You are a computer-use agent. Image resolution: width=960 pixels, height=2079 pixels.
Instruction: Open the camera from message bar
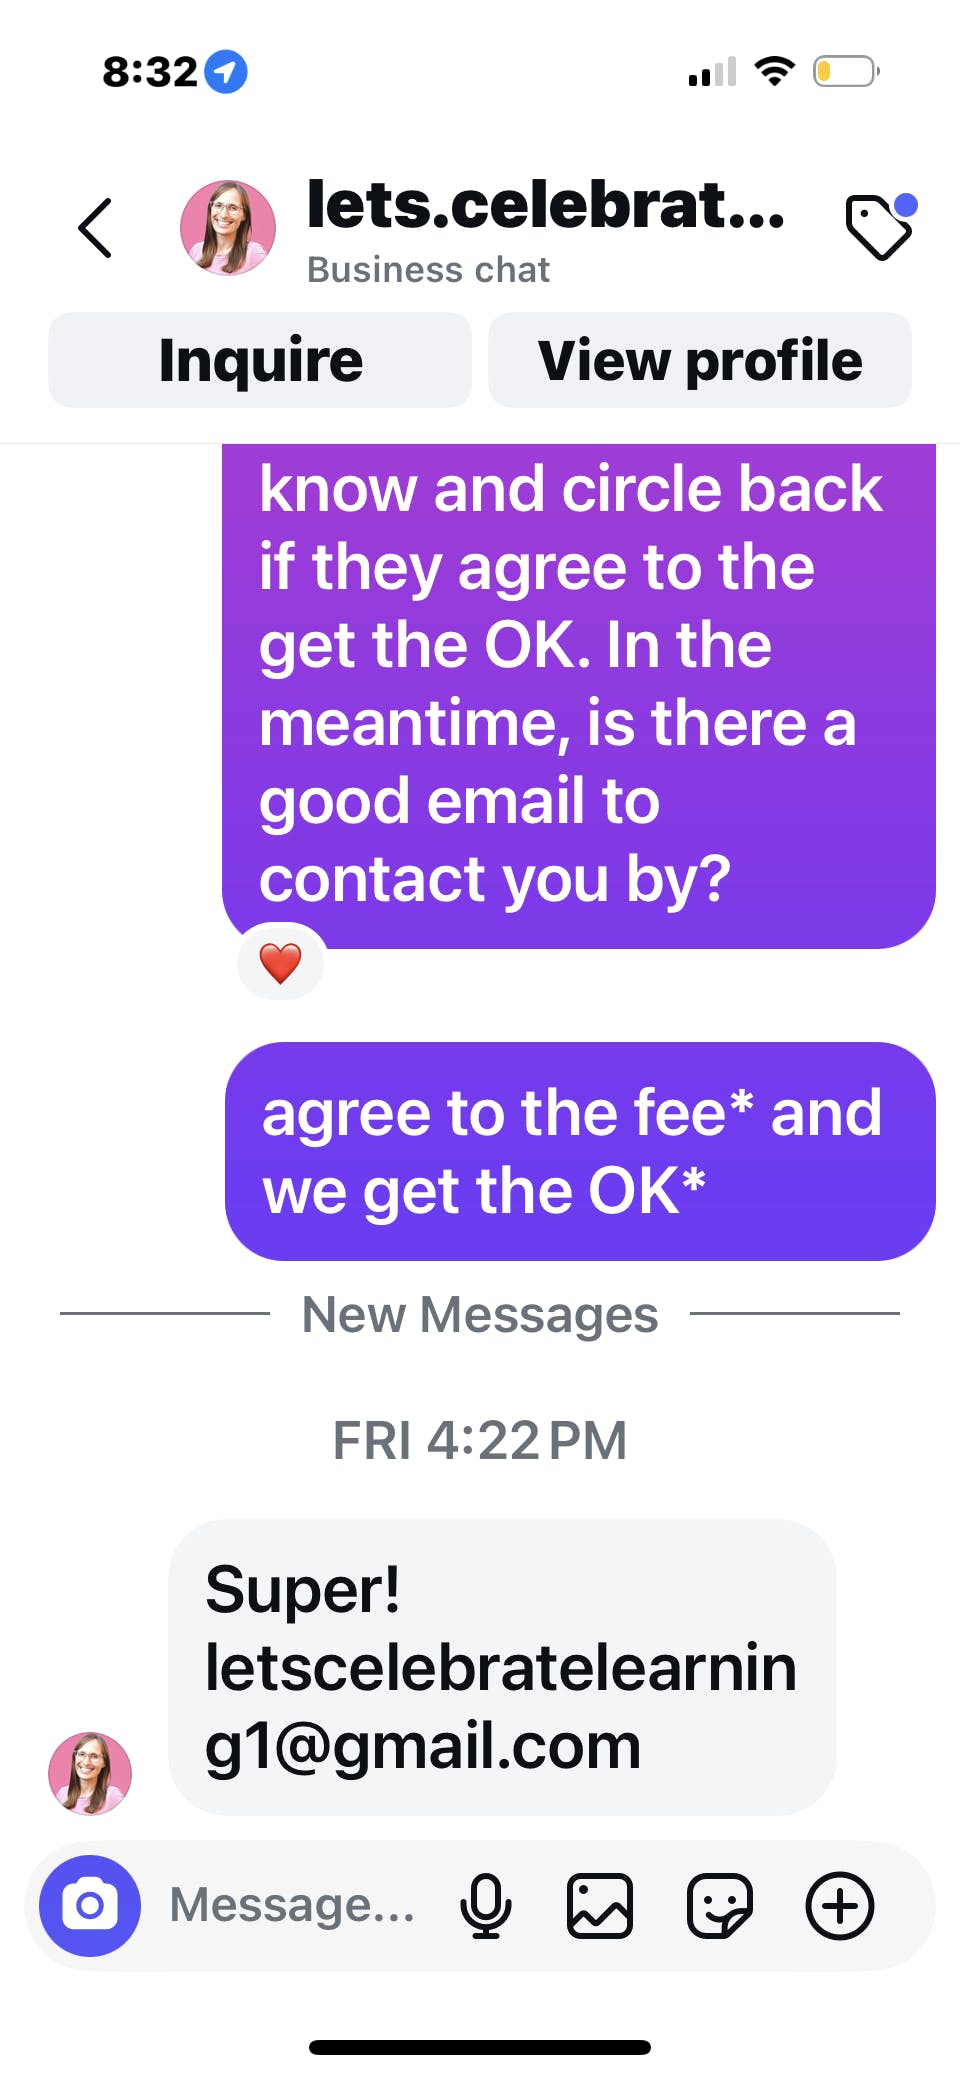click(x=90, y=1905)
